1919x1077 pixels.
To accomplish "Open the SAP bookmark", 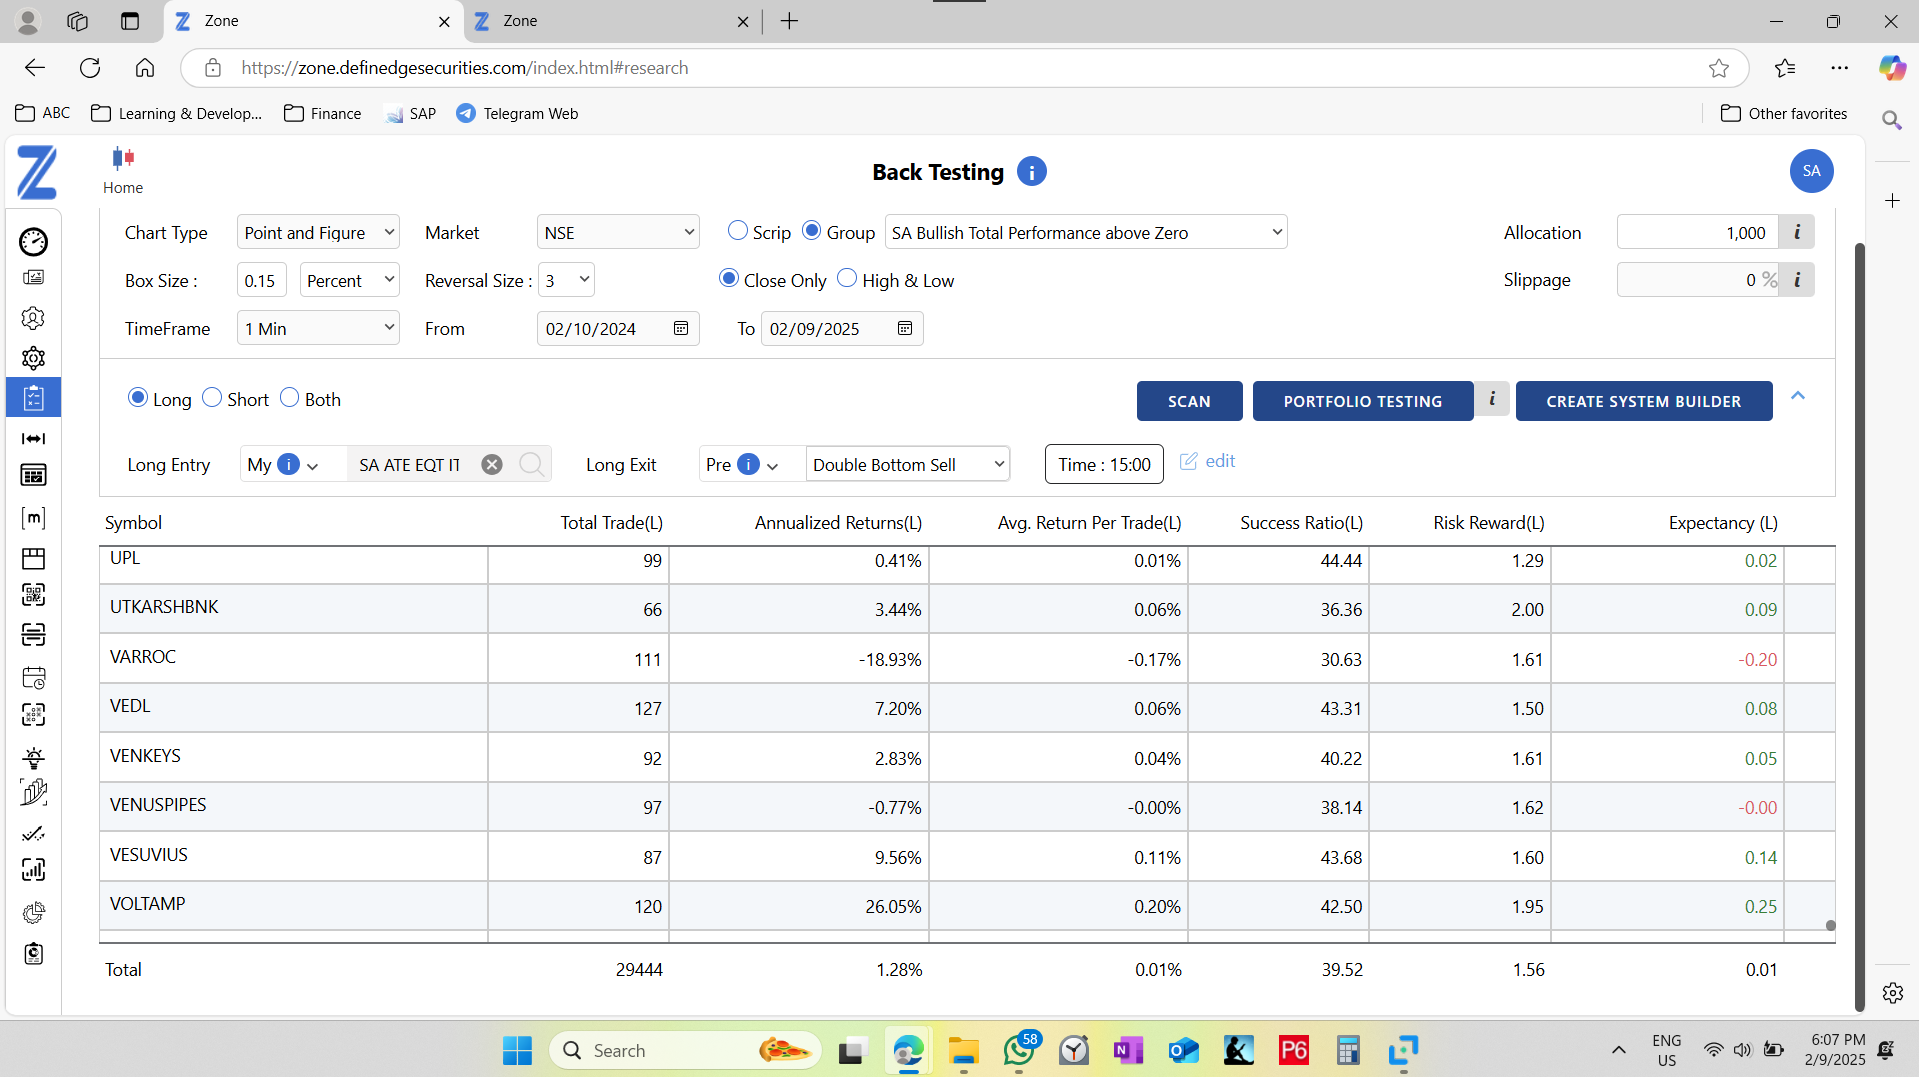I will tap(411, 113).
